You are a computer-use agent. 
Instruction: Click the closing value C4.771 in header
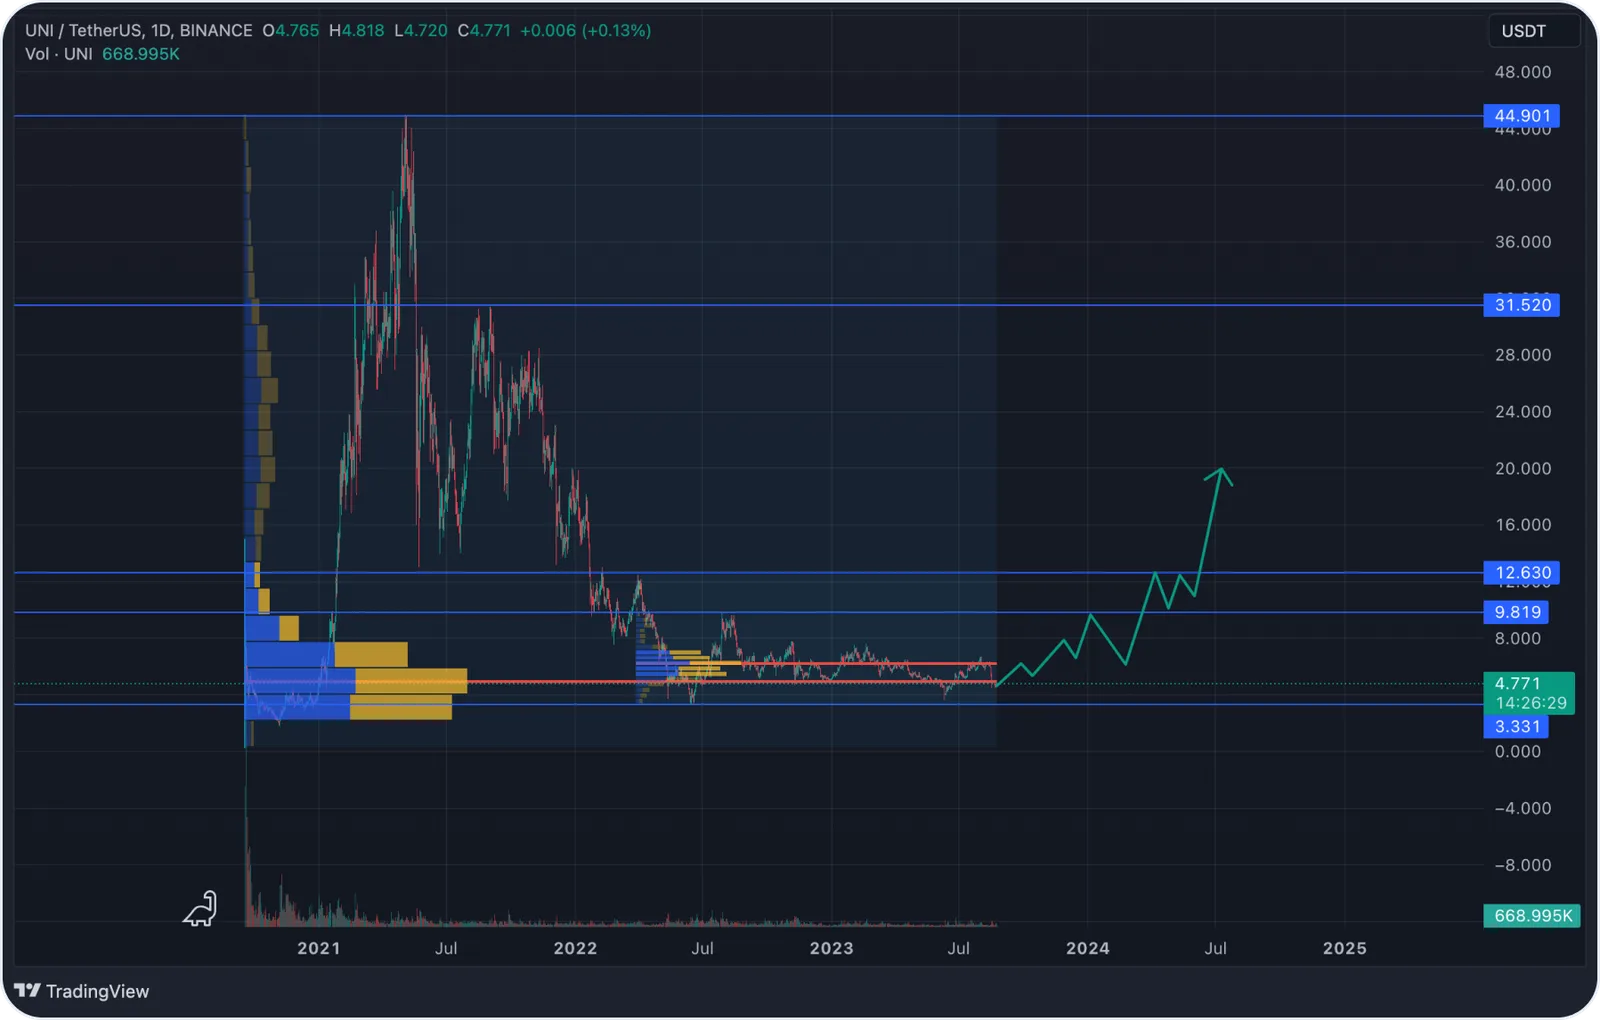click(x=484, y=31)
